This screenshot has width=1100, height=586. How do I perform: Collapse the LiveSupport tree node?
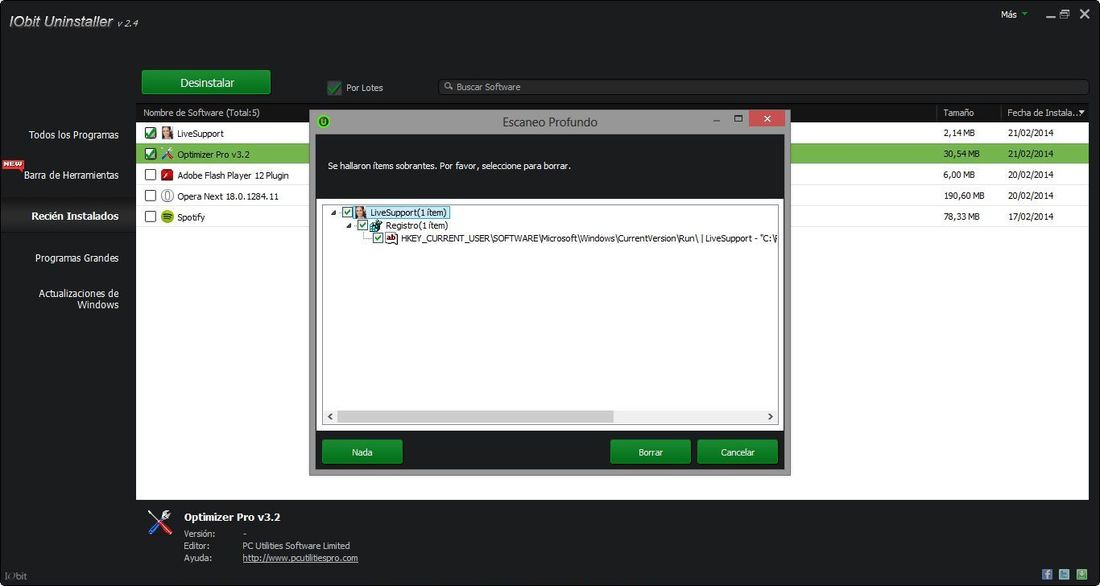(333, 213)
